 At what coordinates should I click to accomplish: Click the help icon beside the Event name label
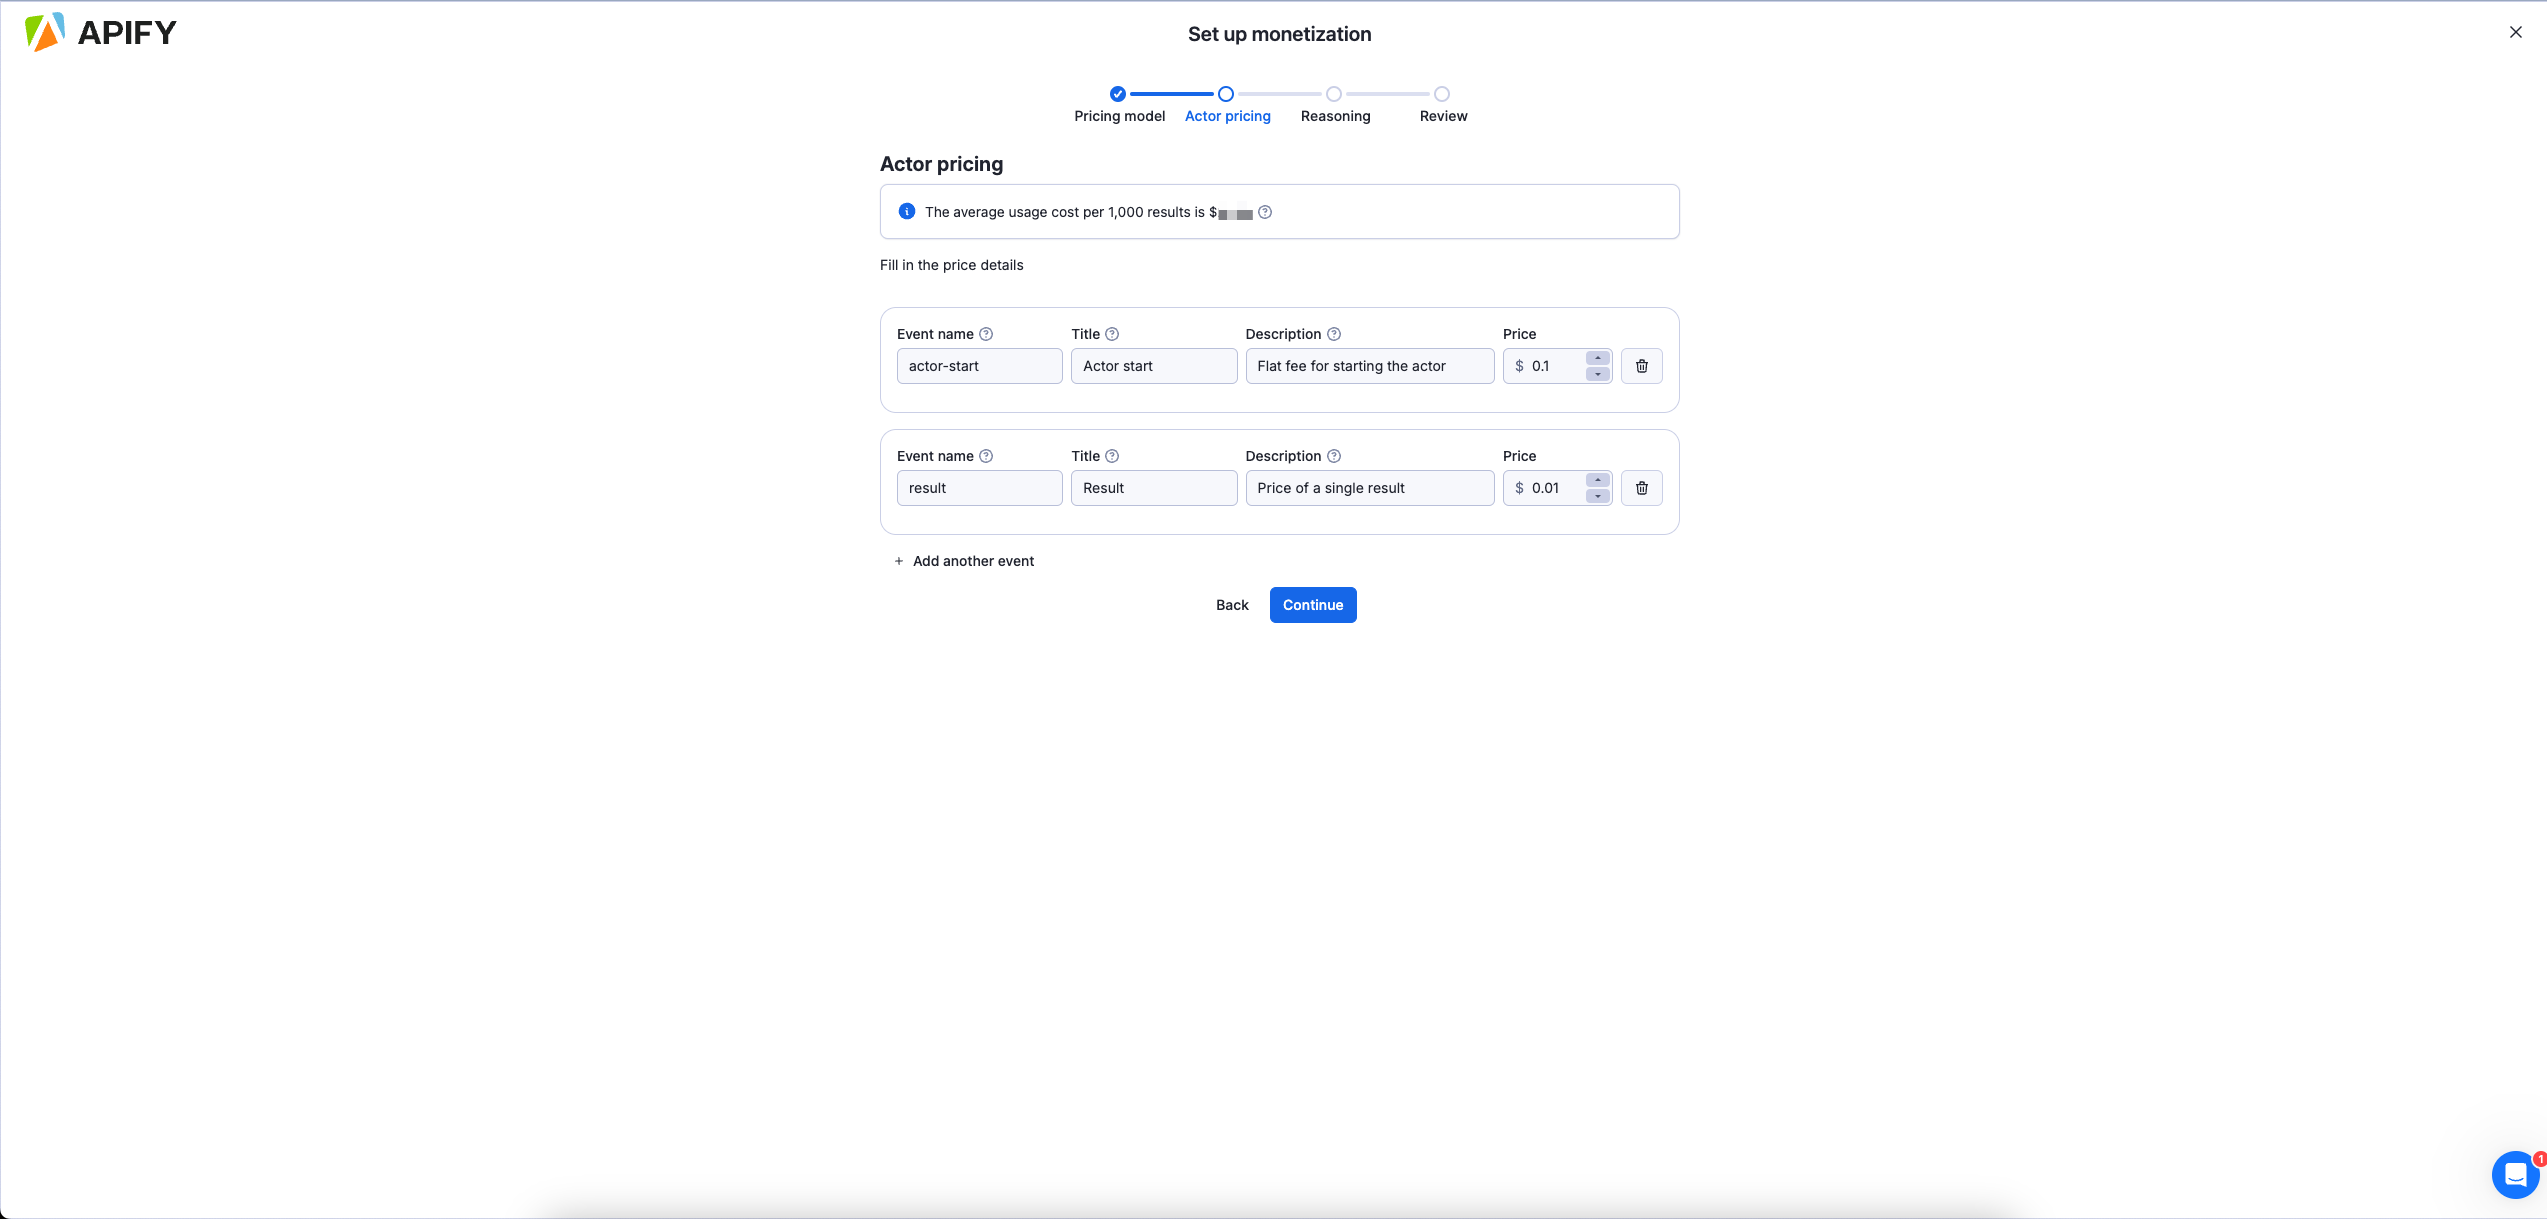(x=986, y=333)
